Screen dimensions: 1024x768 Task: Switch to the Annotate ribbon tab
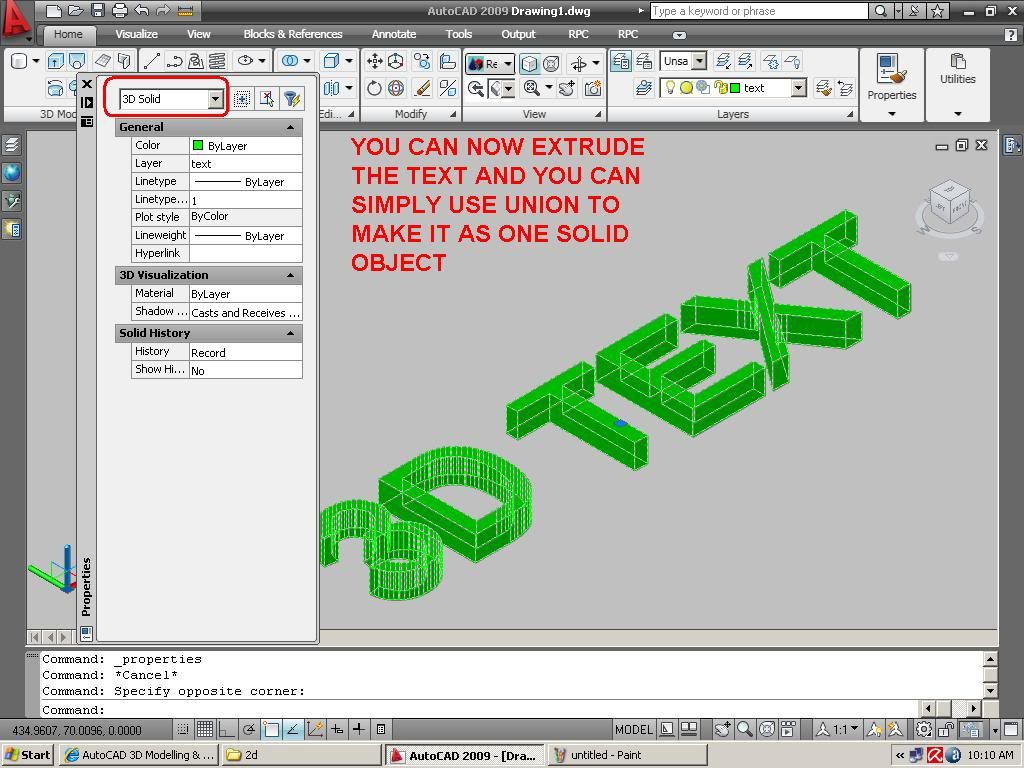(394, 34)
